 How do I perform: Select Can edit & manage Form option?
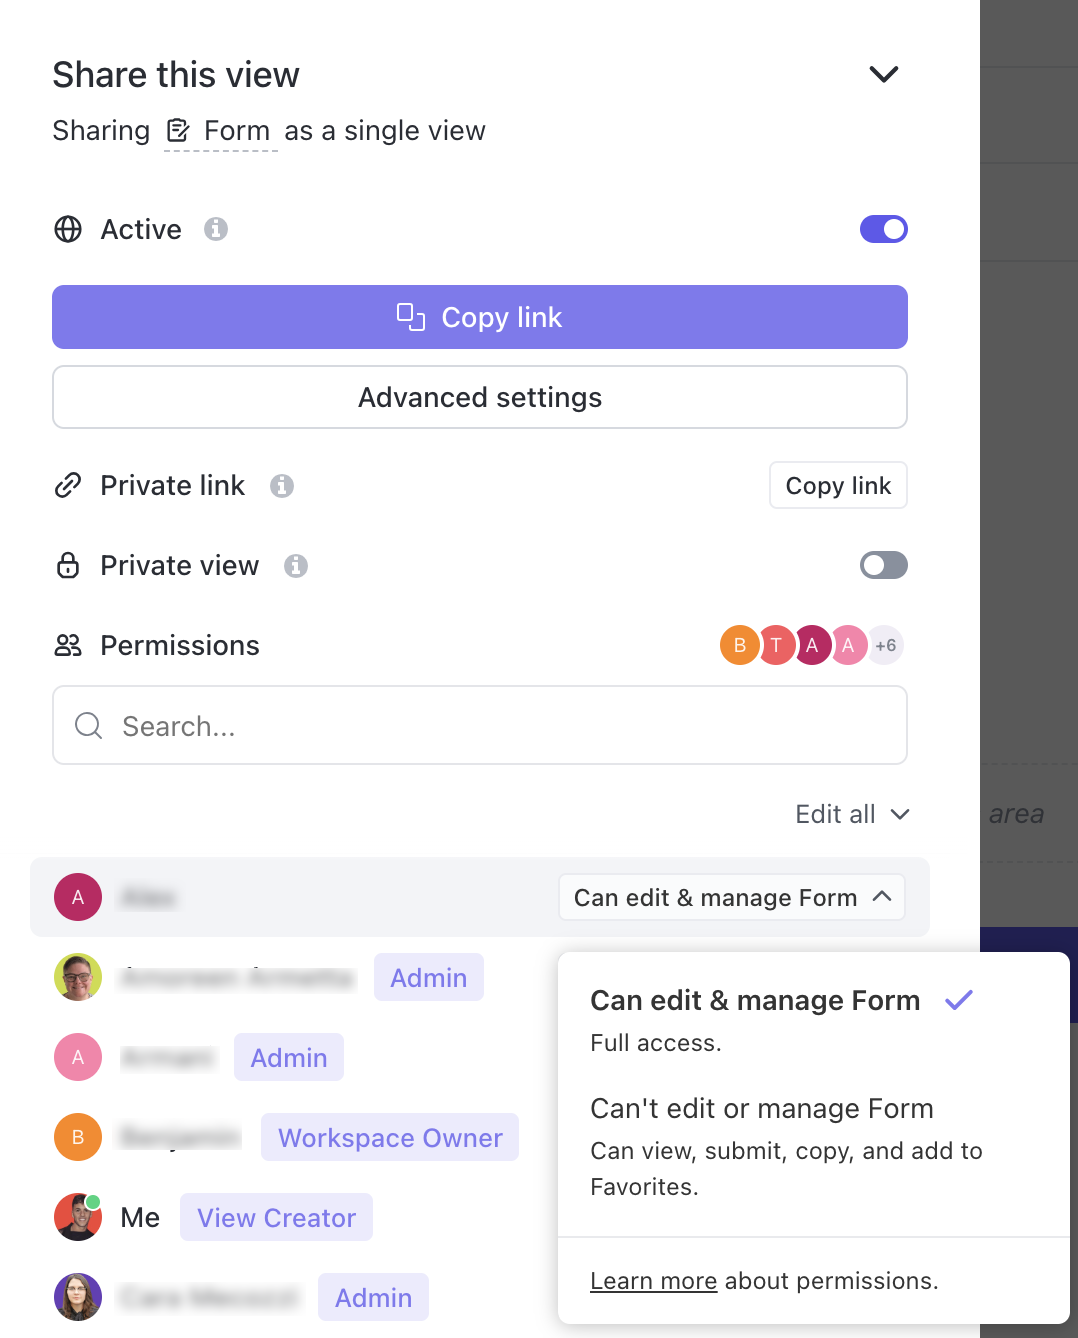755,1001
